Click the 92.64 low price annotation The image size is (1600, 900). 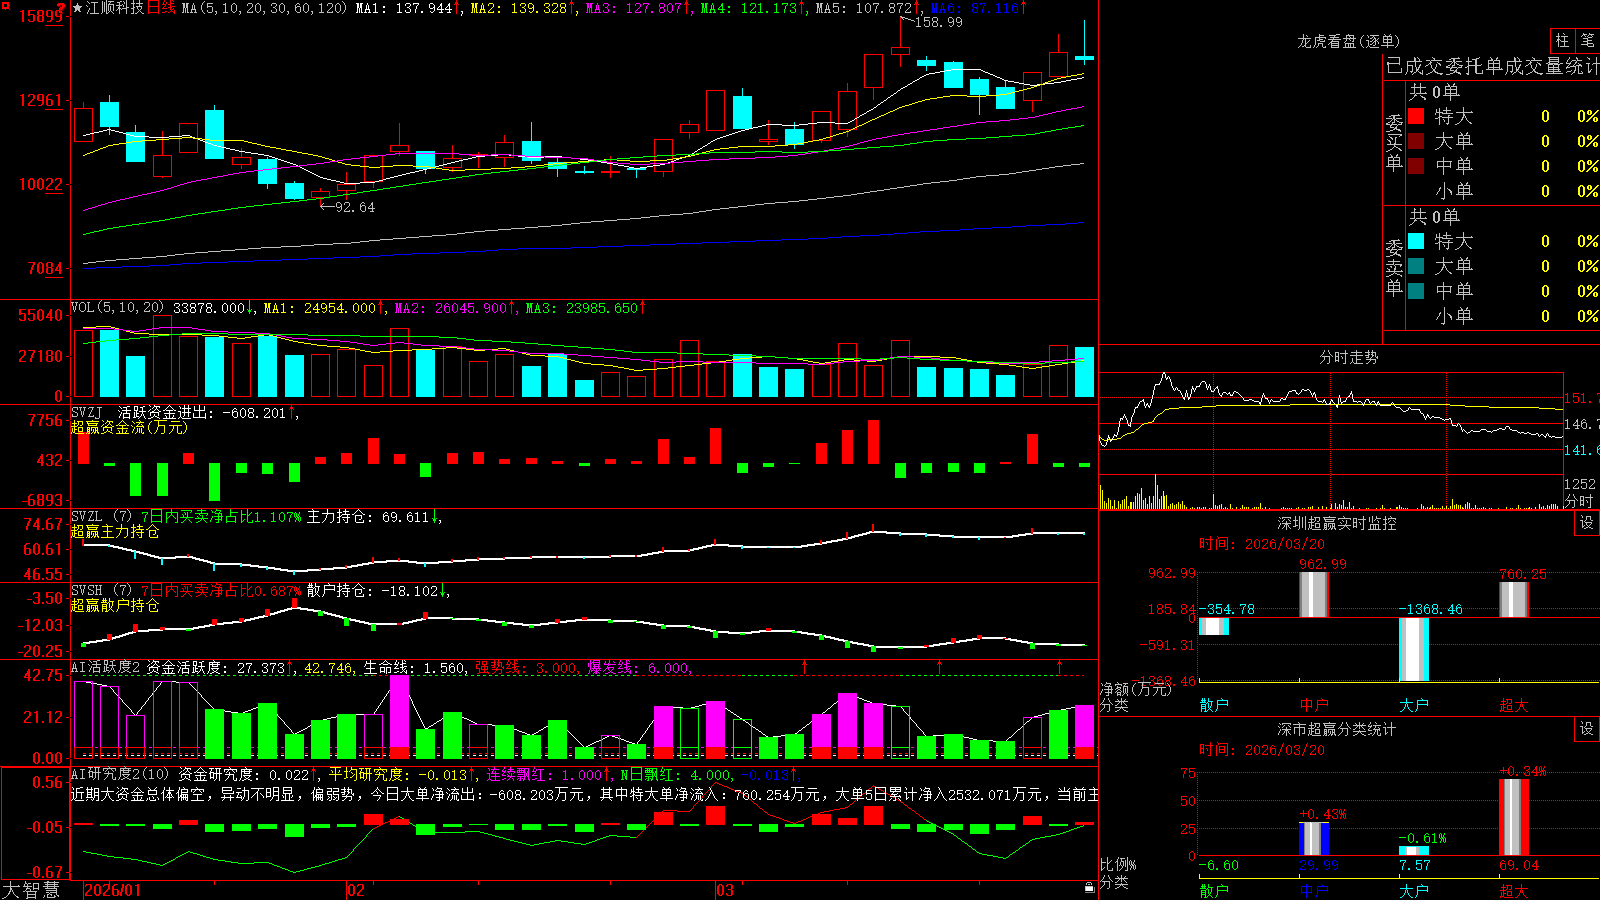coord(354,207)
